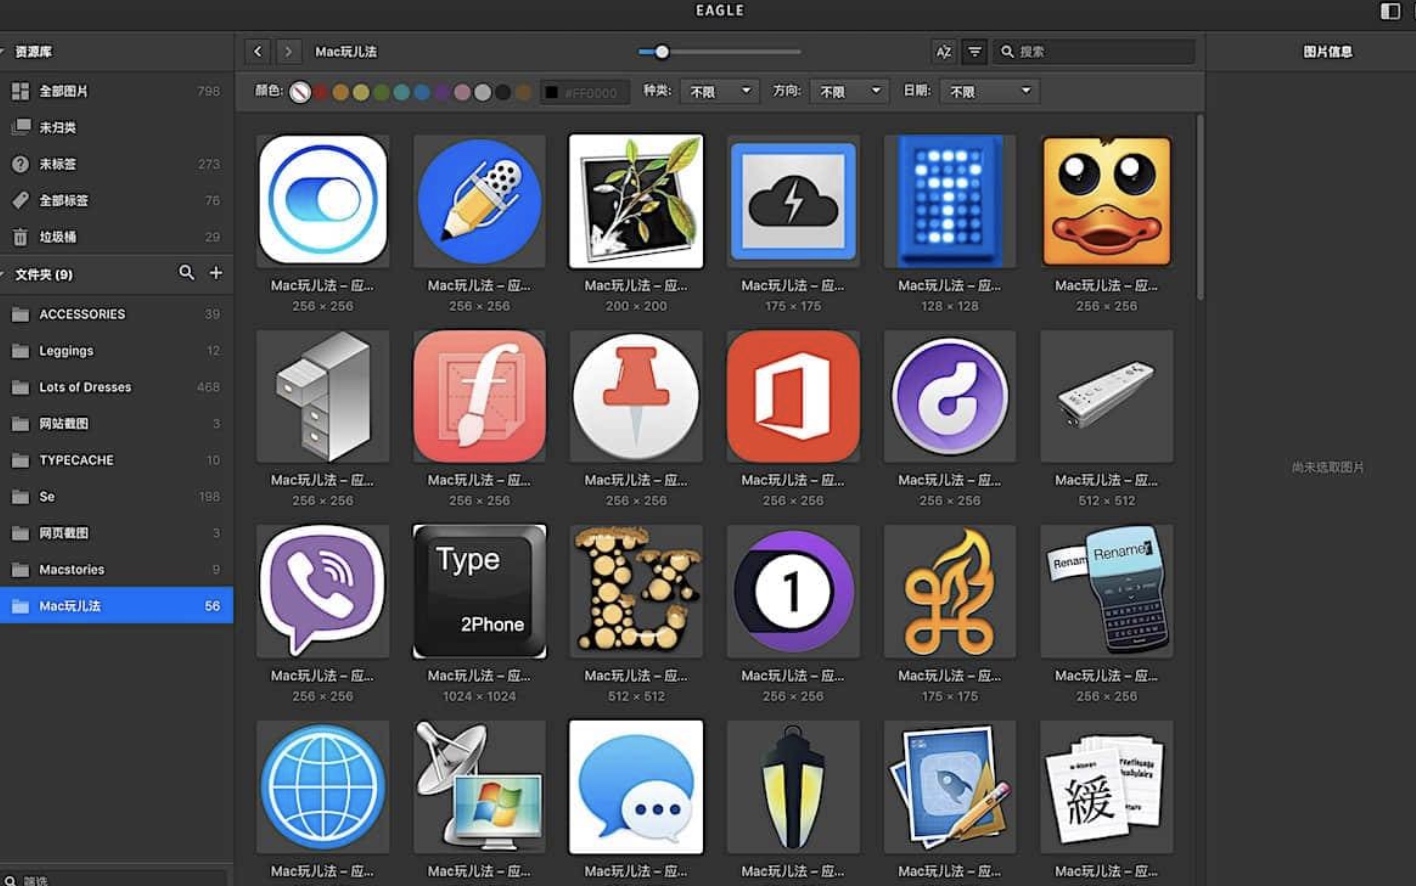Filter by the red color swatch
The width and height of the screenshot is (1416, 886).
pyautogui.click(x=321, y=92)
